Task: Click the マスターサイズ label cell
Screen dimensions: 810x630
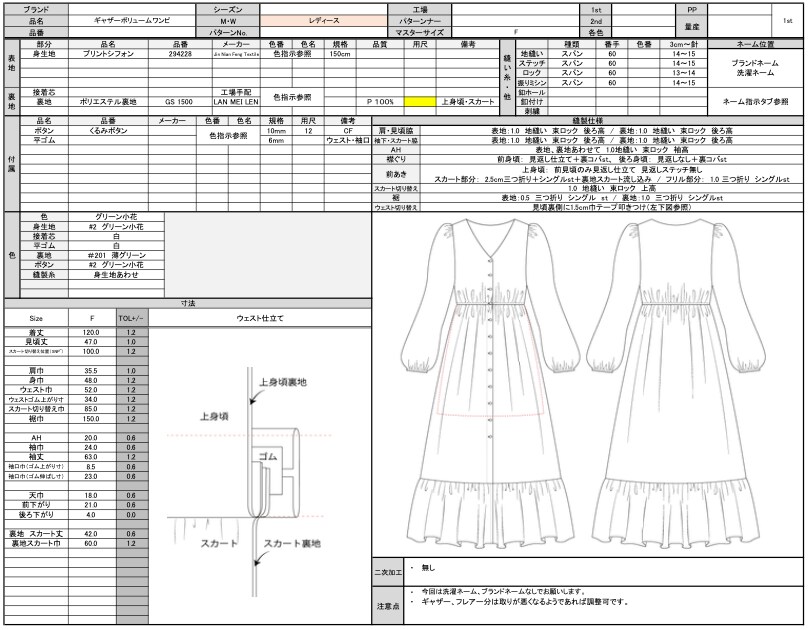Action: (419, 32)
